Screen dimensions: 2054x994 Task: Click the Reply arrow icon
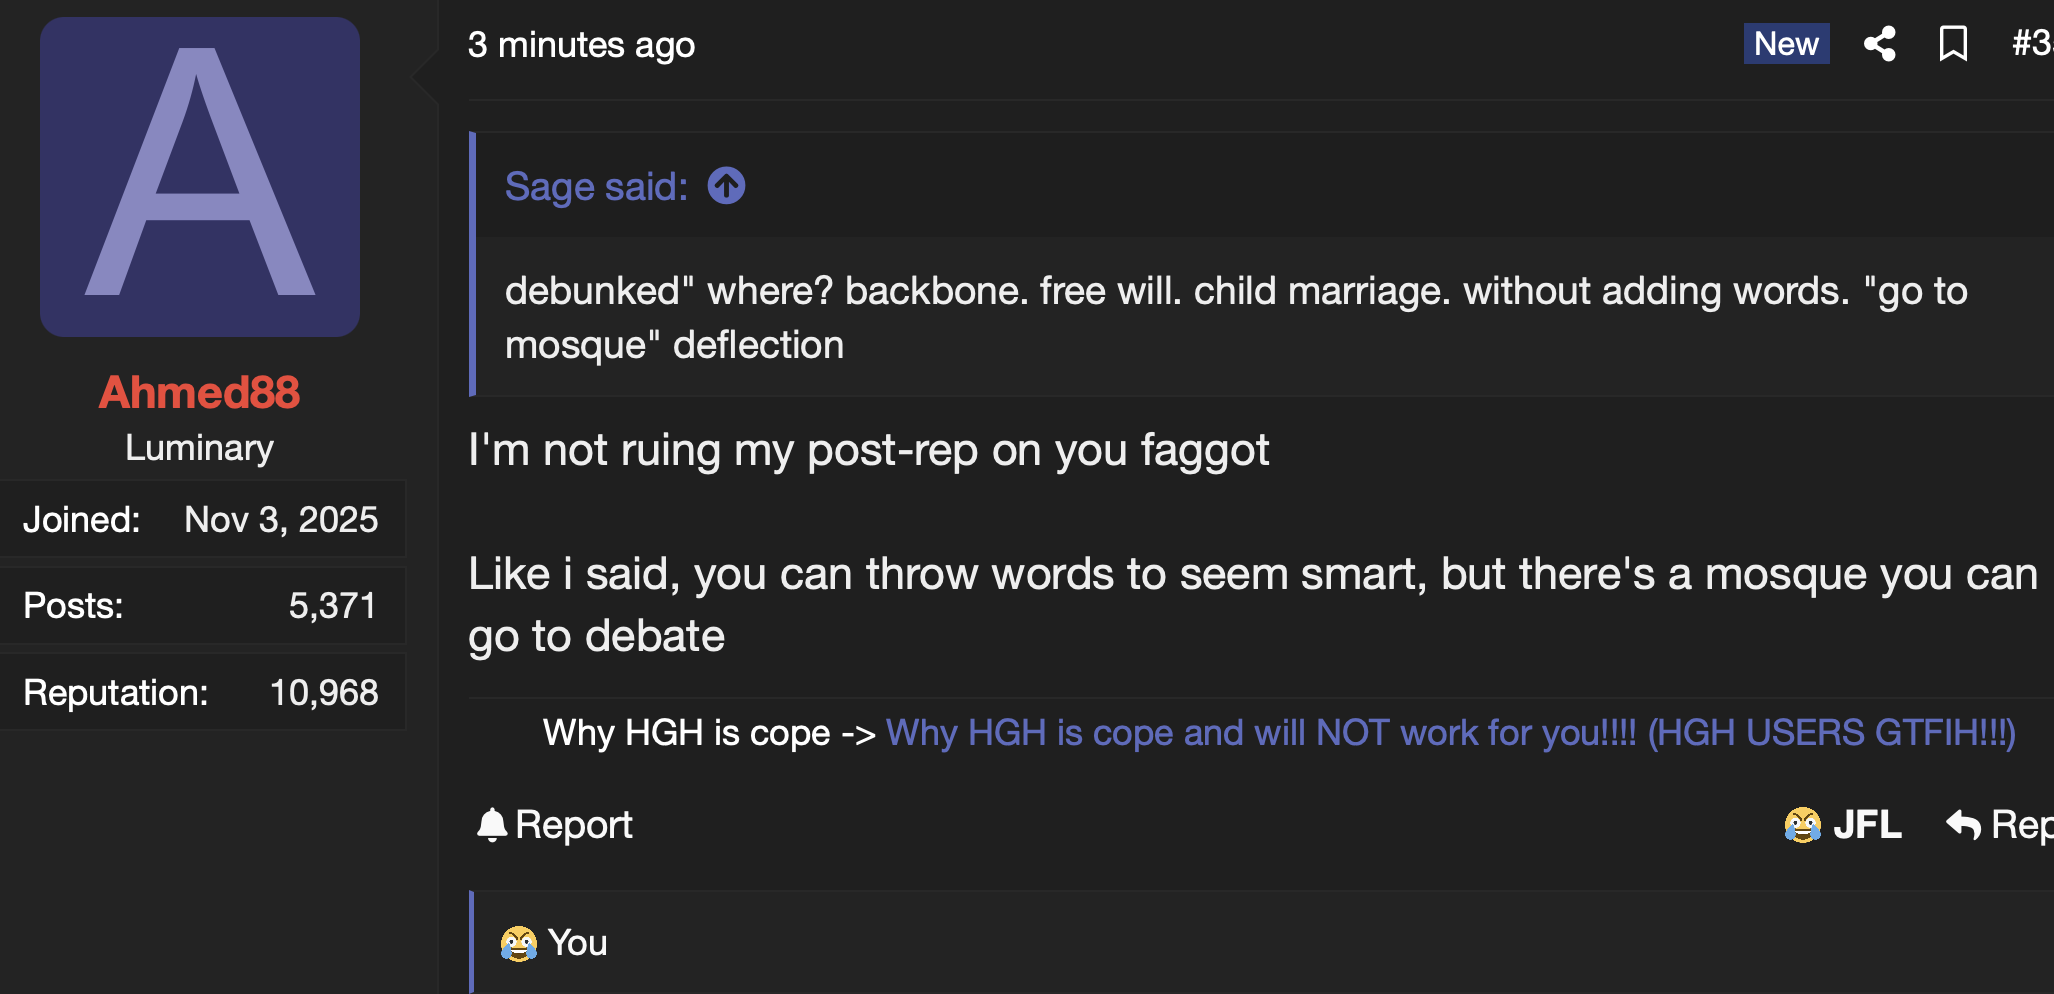coord(1964,825)
